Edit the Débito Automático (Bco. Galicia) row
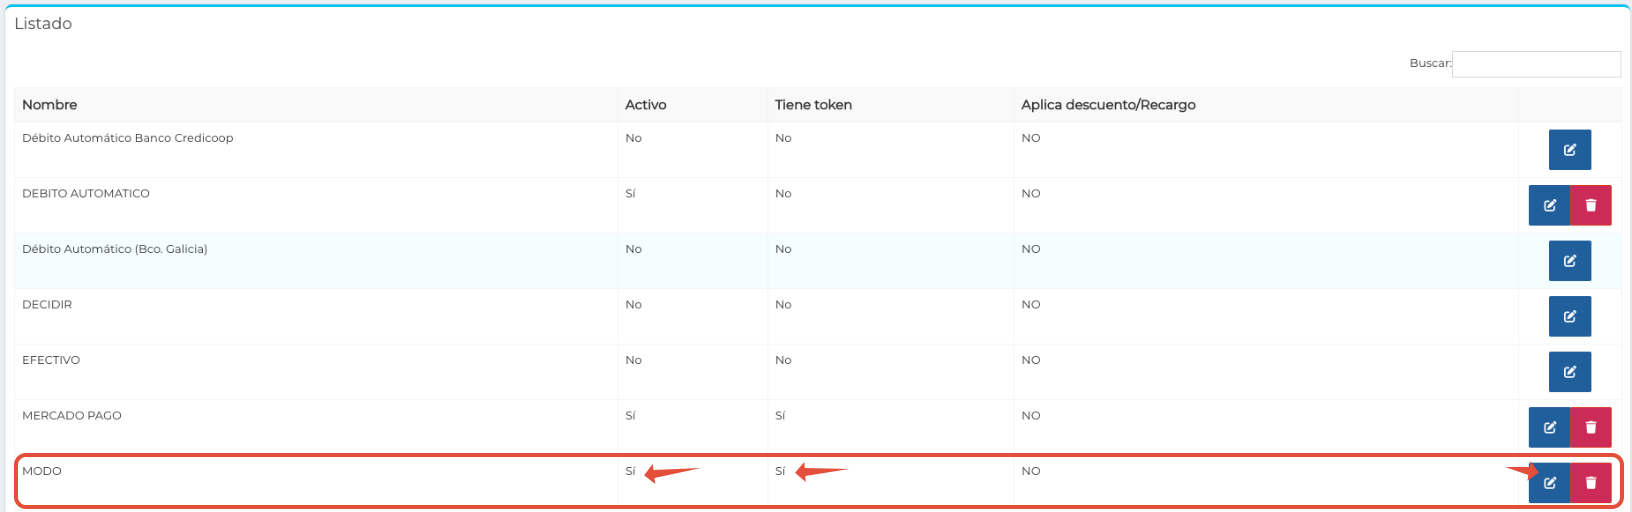This screenshot has width=1632, height=512. point(1569,261)
